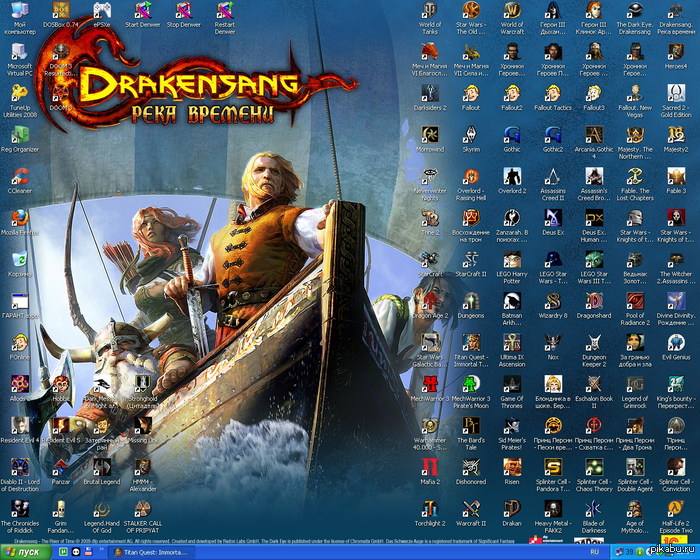Open the ePSXe emulator icon
This screenshot has height=560, width=700.
(x=101, y=12)
